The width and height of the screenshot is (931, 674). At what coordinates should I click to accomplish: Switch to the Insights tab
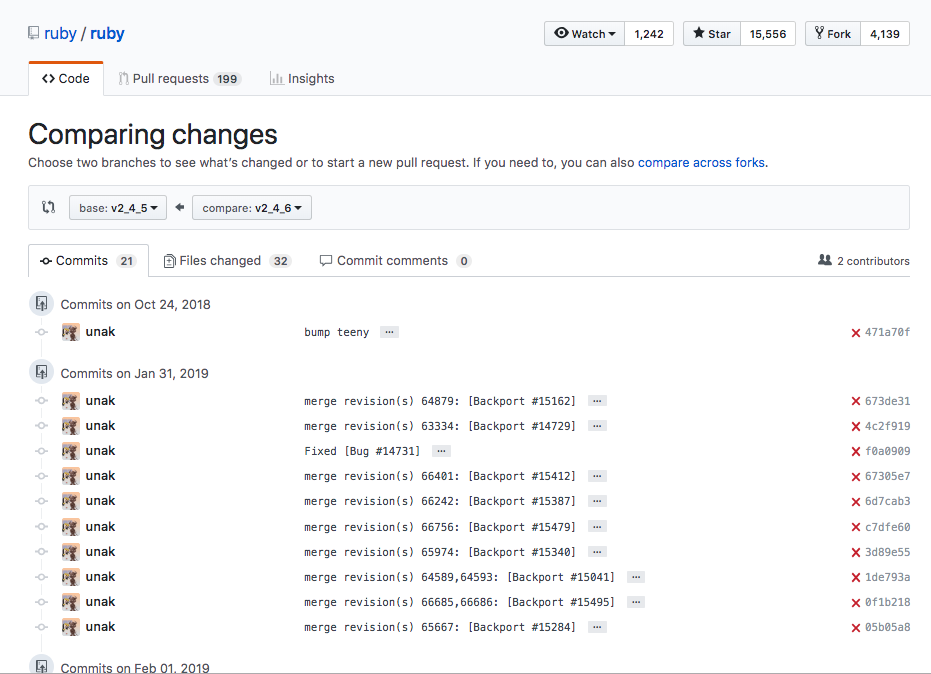click(x=302, y=79)
